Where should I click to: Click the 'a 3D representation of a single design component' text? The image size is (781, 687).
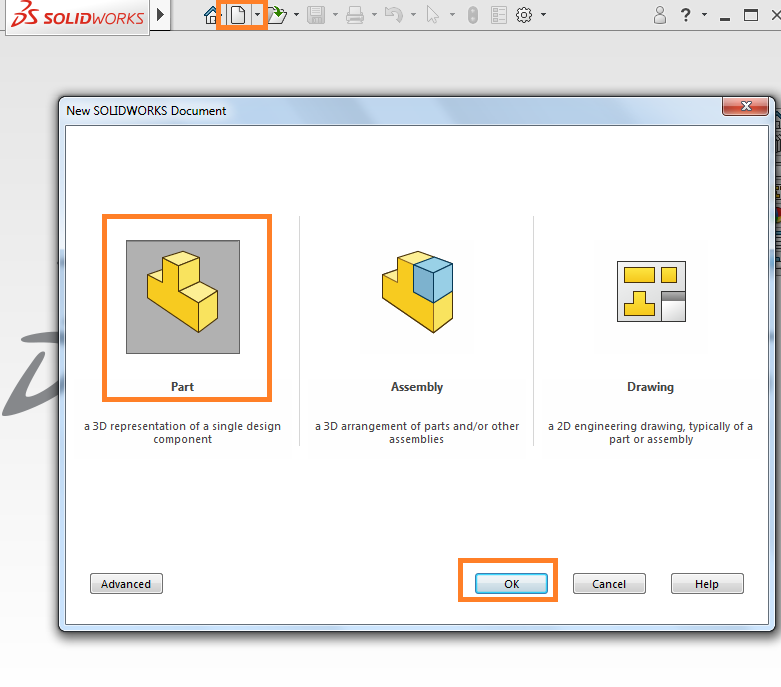[182, 433]
